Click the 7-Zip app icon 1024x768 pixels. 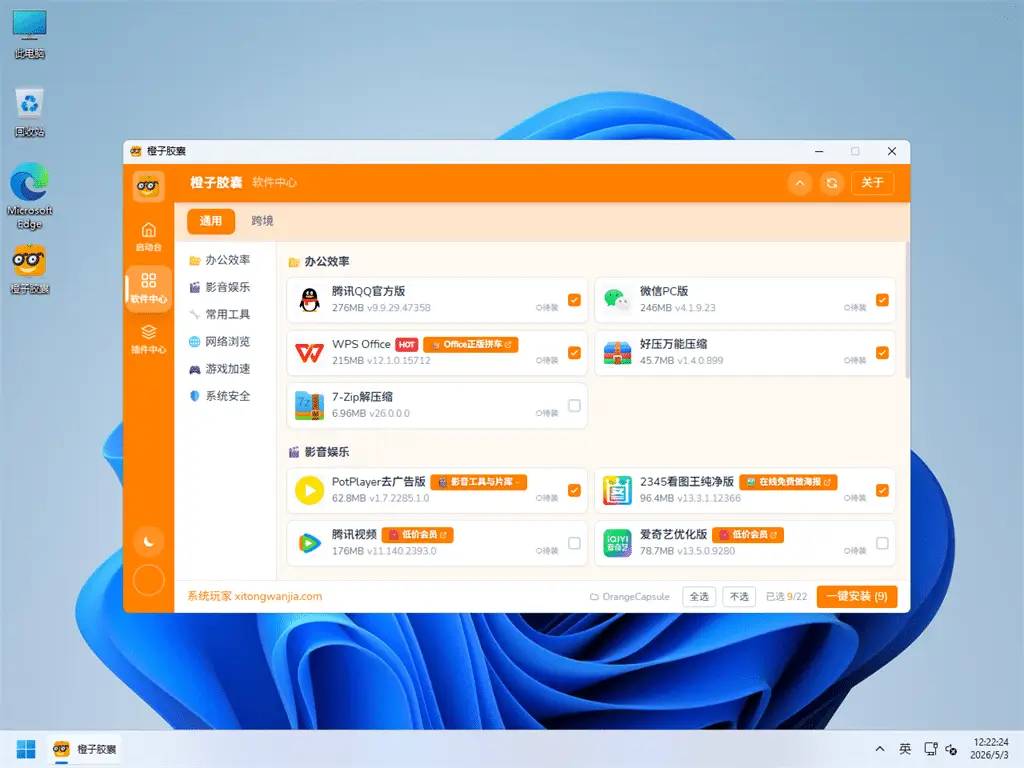(310, 406)
